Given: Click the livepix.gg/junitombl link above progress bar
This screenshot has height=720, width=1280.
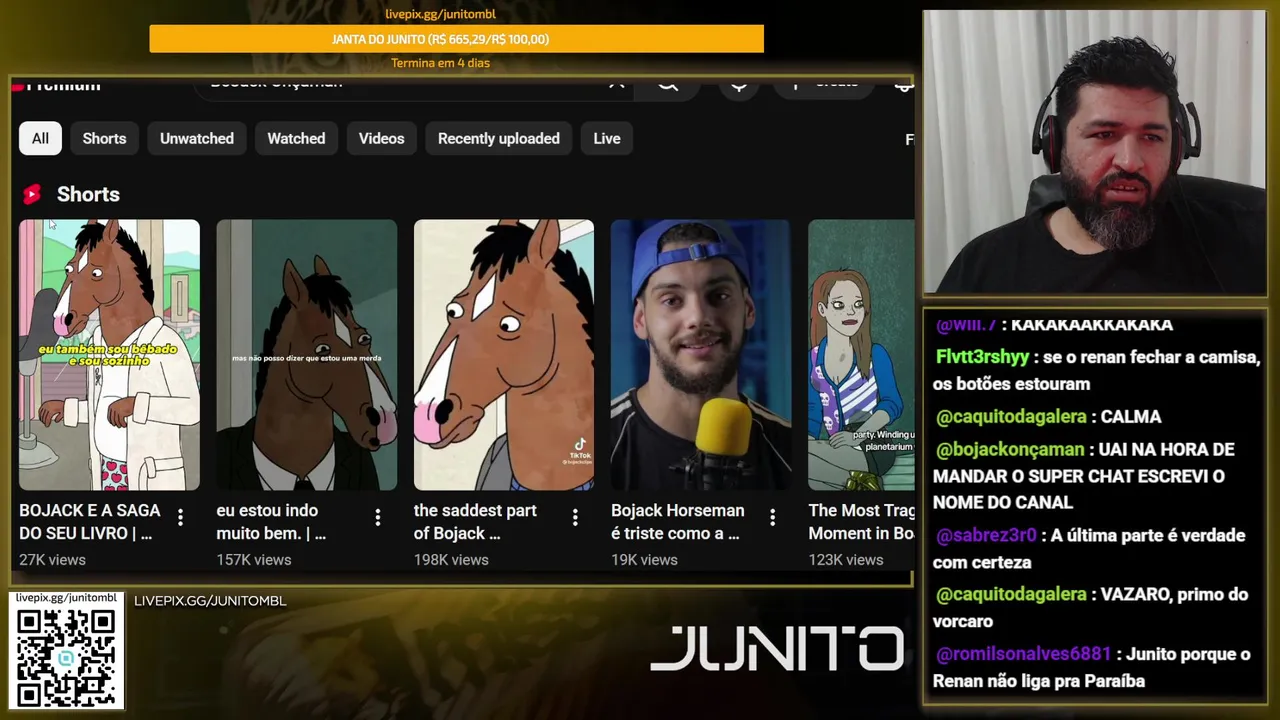Looking at the screenshot, I should point(440,14).
